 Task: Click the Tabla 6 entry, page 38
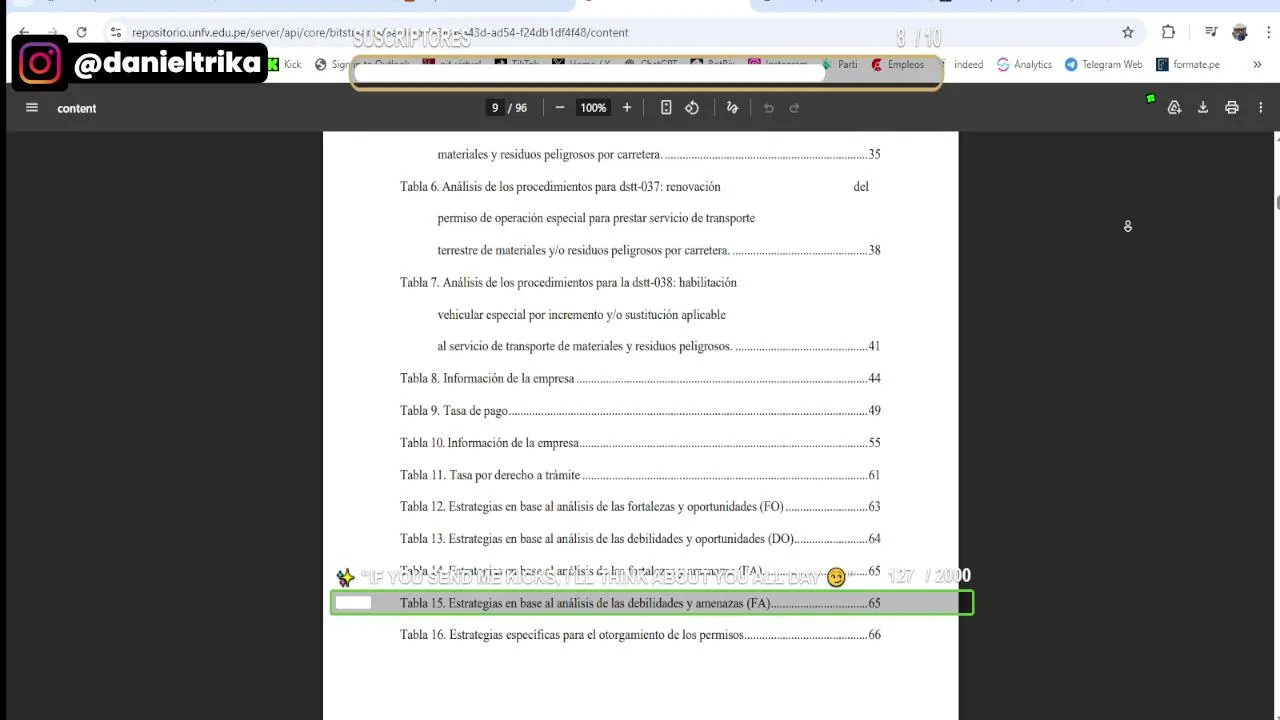point(640,218)
